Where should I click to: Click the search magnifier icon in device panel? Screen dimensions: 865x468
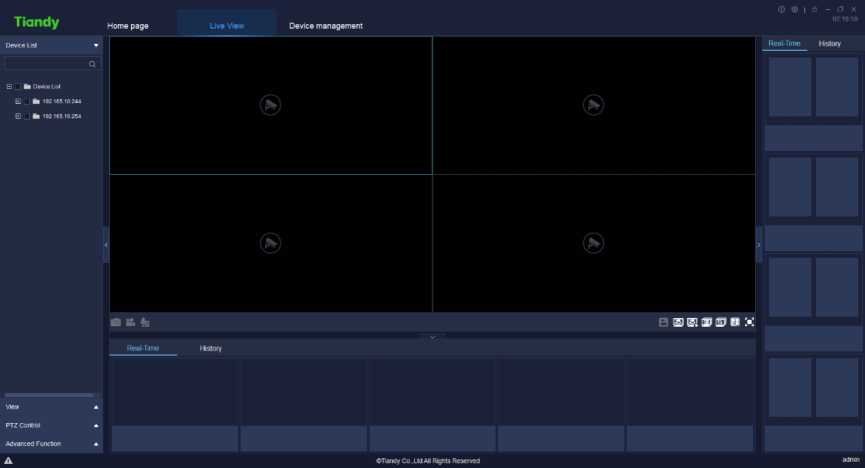tap(92, 64)
